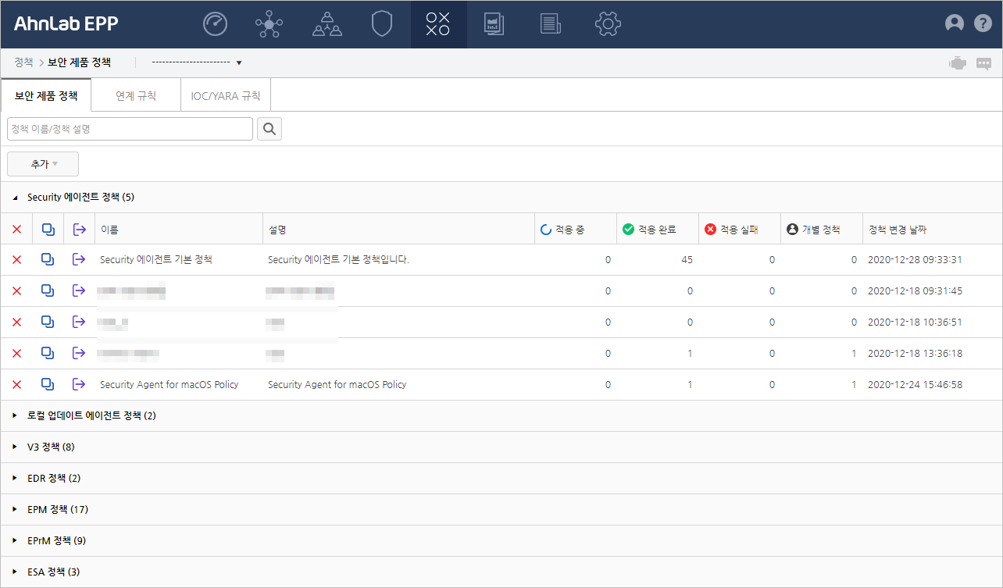Click the network topology icon in top bar

pos(269,24)
